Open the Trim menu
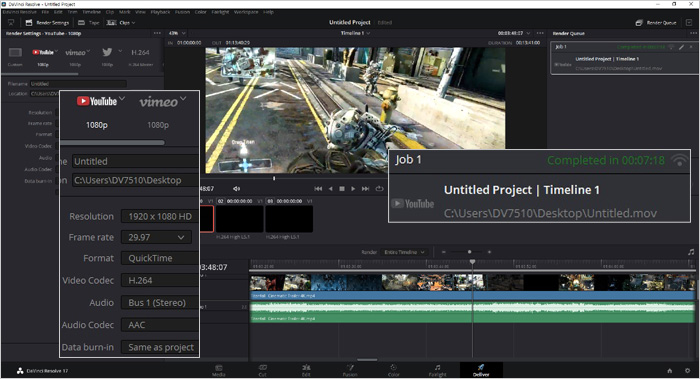 point(72,12)
